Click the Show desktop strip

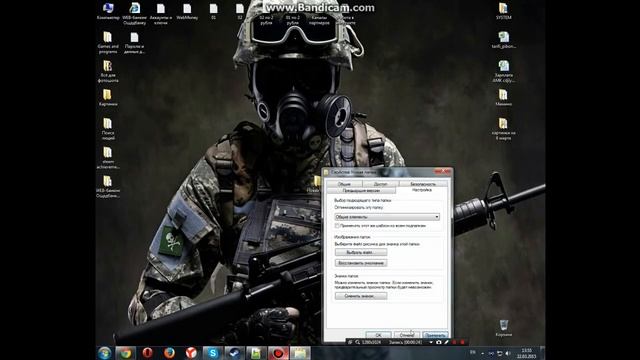(542, 353)
